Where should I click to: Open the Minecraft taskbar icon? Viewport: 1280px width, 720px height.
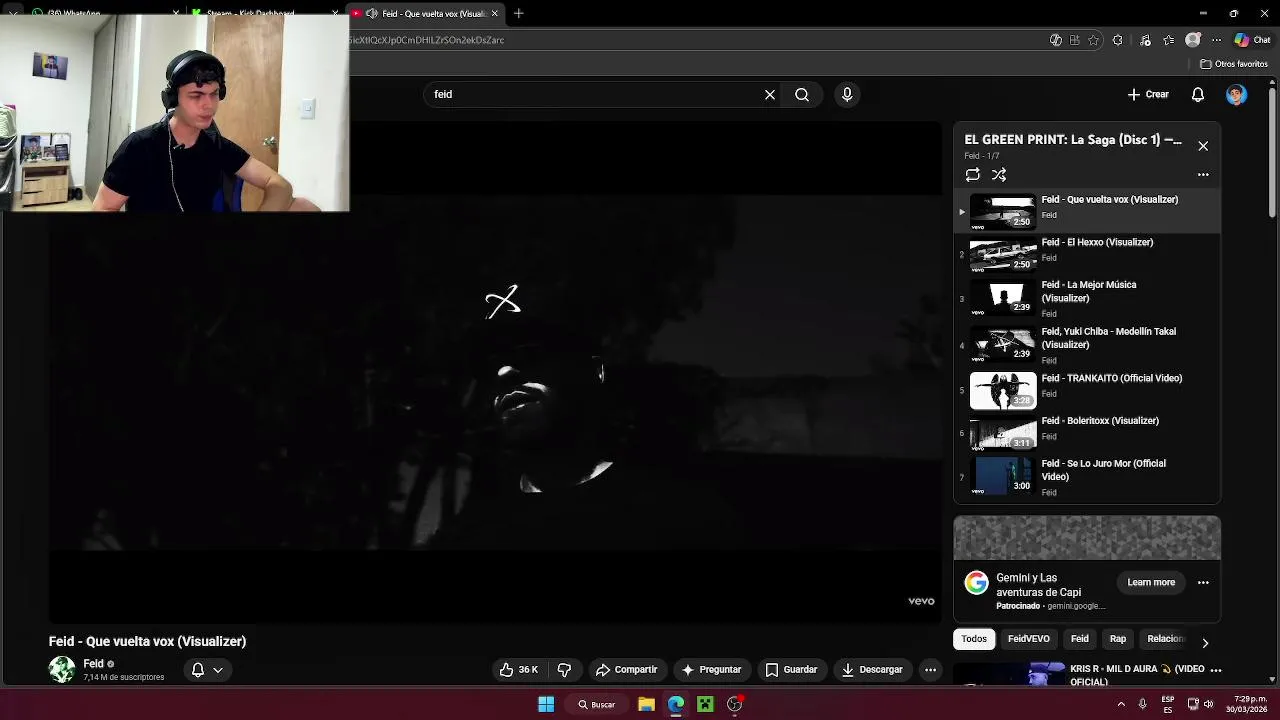tap(705, 704)
